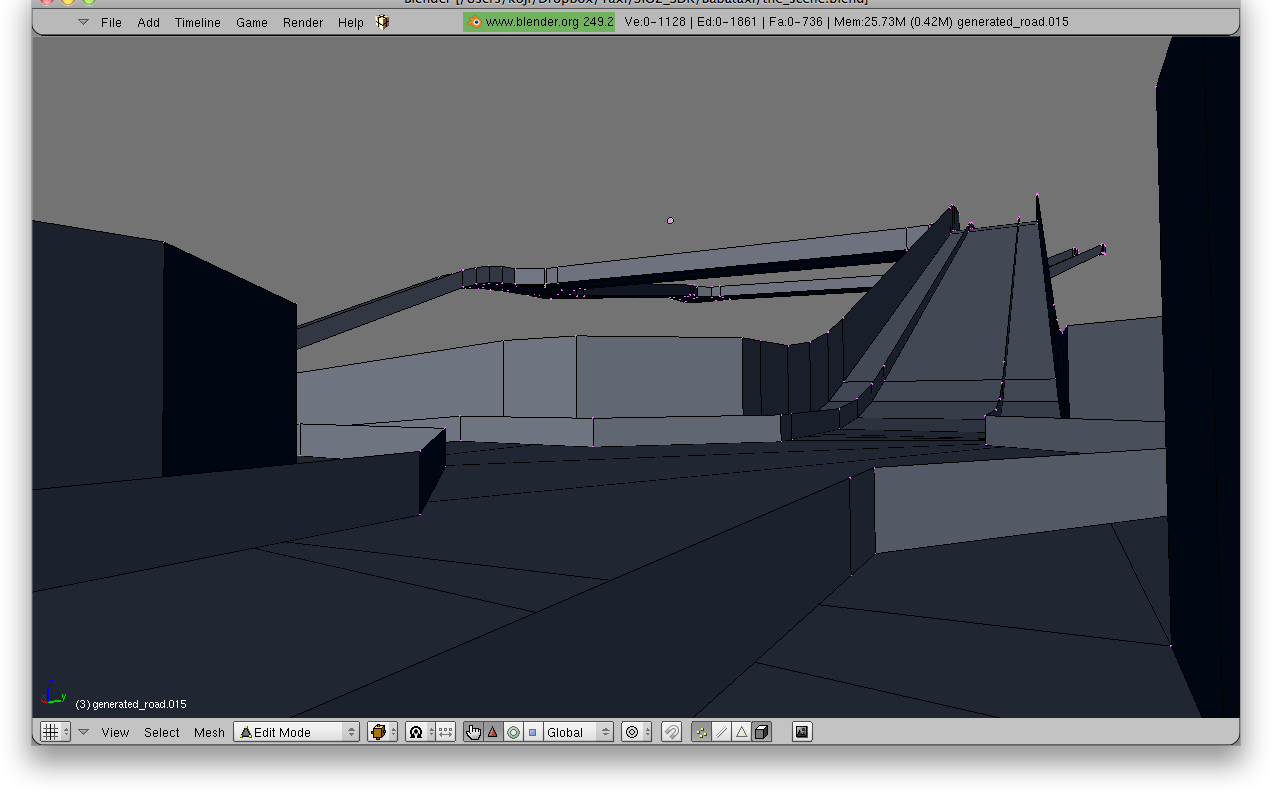Toggle the snap magnet button

coord(672,732)
